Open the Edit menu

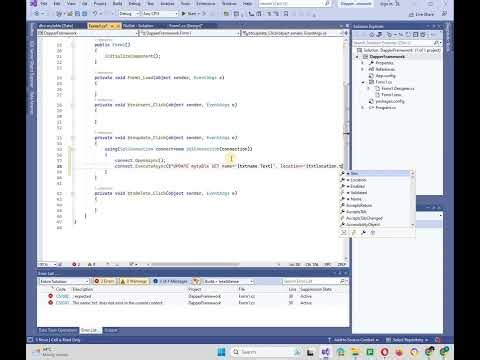coord(57,4)
